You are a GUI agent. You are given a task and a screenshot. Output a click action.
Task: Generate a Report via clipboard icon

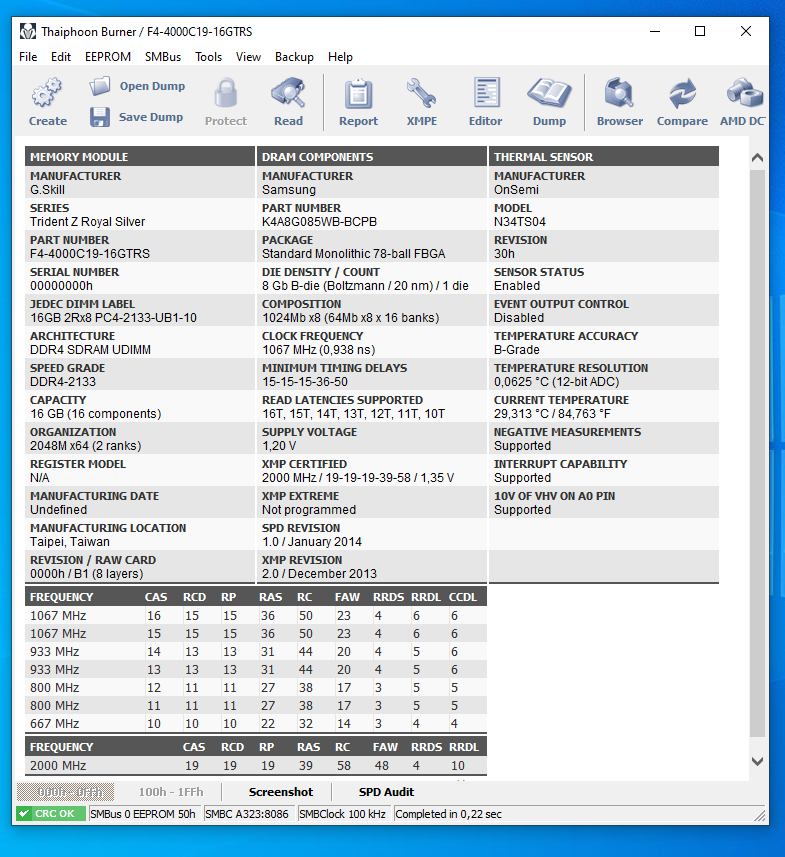pyautogui.click(x=358, y=93)
